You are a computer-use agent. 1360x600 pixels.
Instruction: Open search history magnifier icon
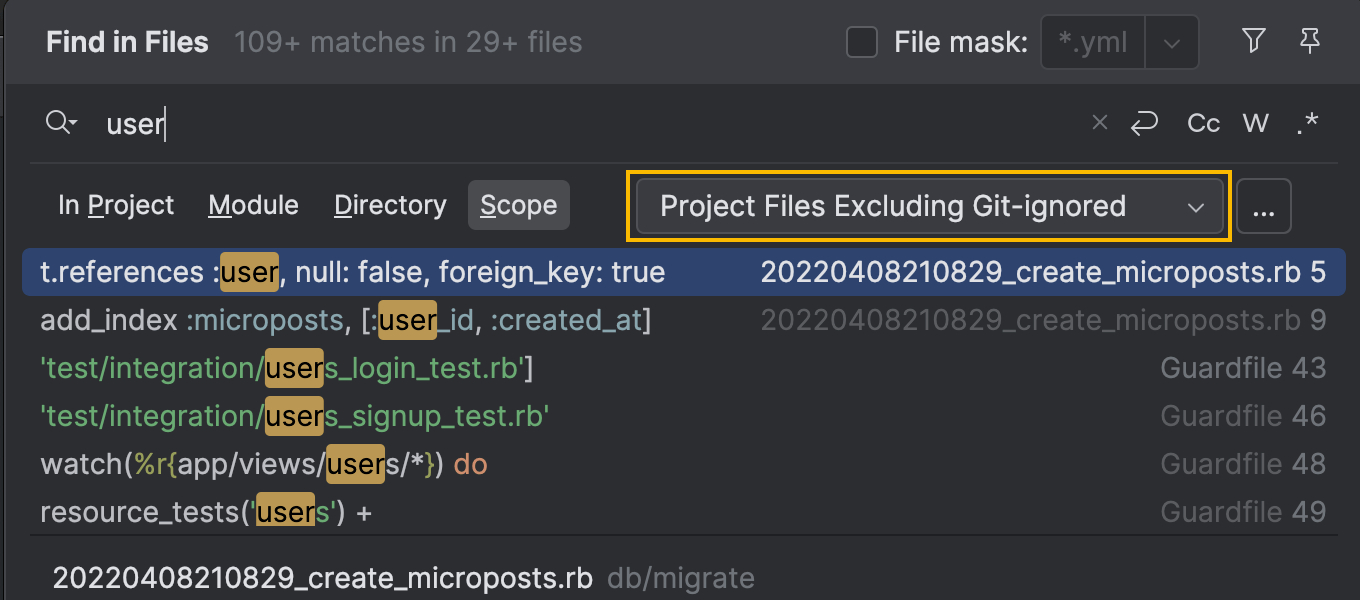pos(60,123)
